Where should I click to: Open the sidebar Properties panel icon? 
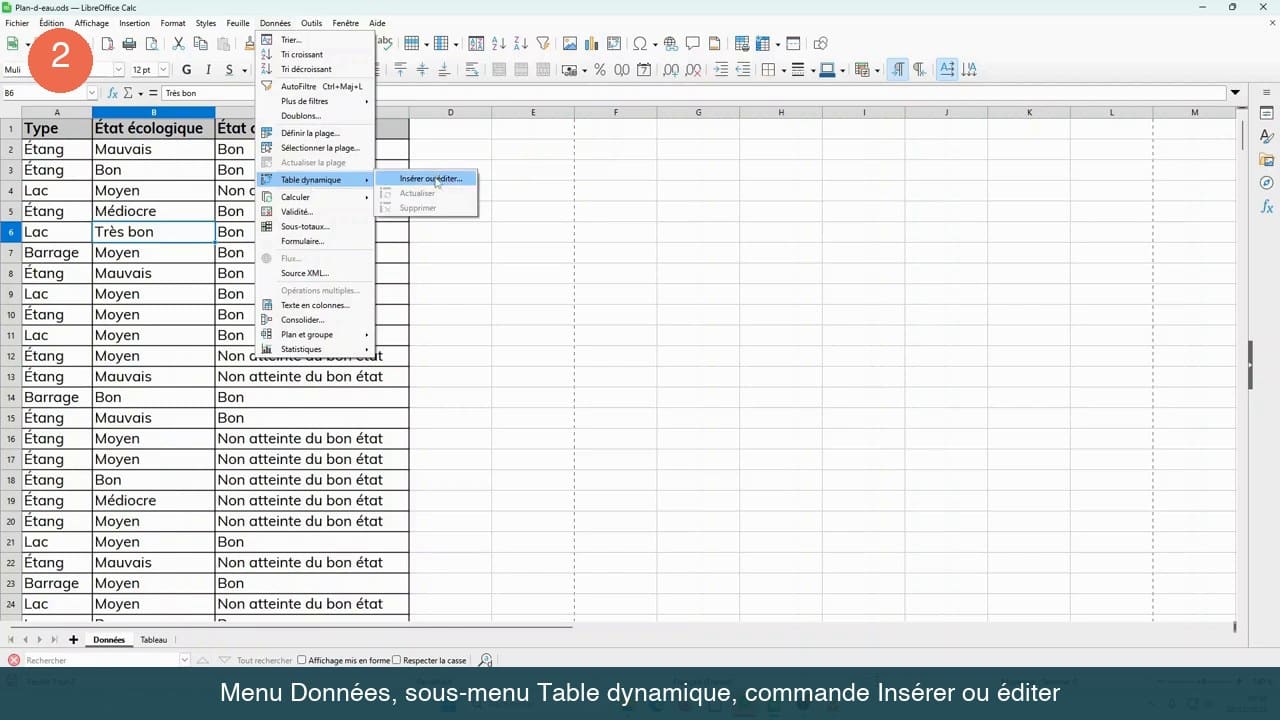click(x=1266, y=114)
